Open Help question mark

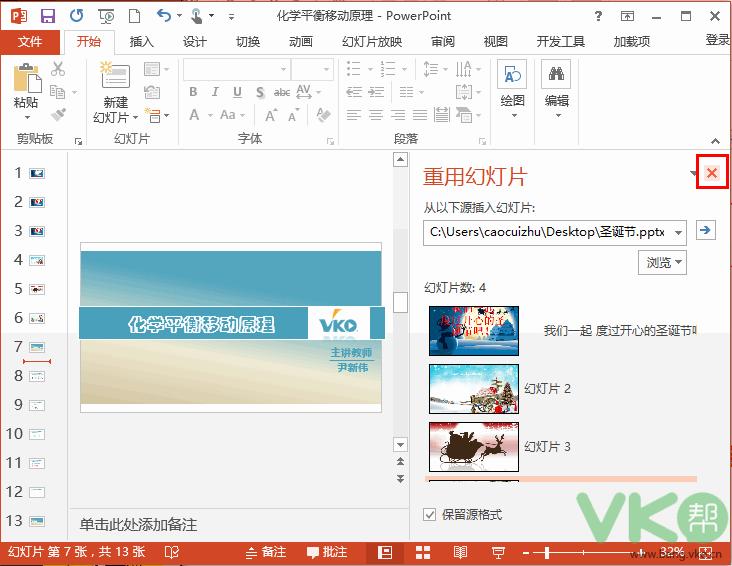tap(598, 16)
